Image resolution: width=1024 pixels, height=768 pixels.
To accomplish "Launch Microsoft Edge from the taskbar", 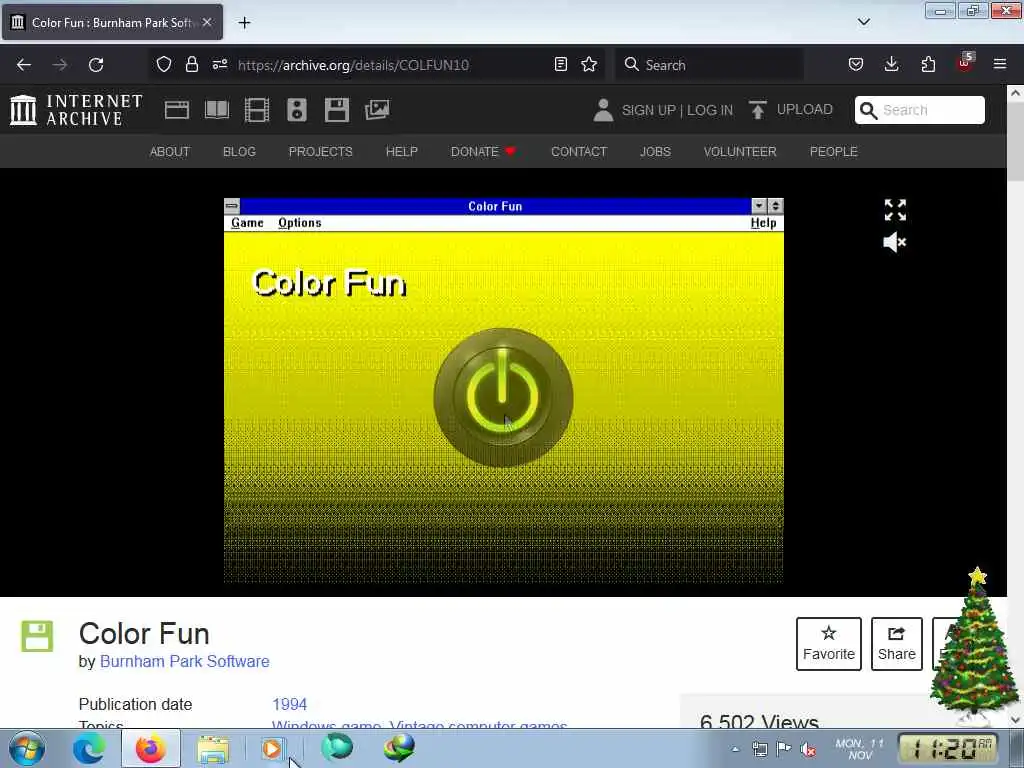I will pos(89,748).
